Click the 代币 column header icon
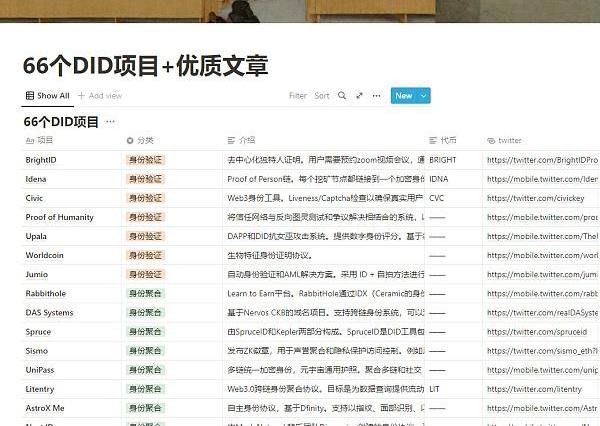 [x=433, y=141]
